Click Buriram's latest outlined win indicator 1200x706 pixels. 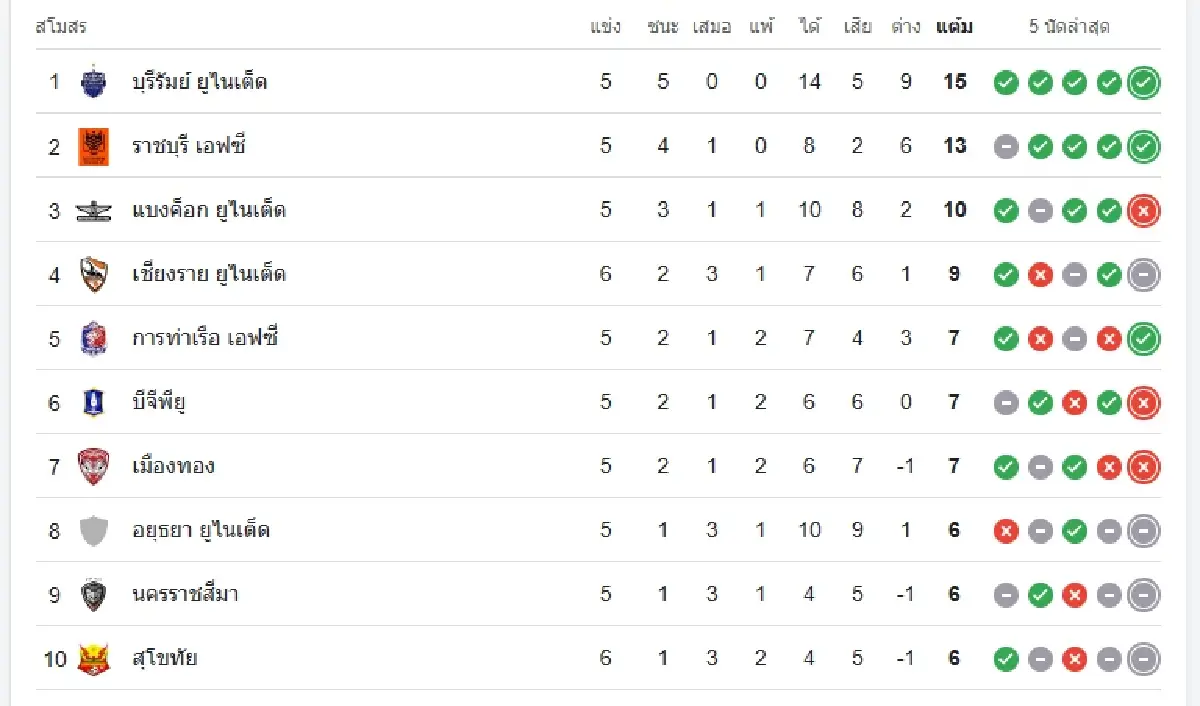pos(1143,83)
